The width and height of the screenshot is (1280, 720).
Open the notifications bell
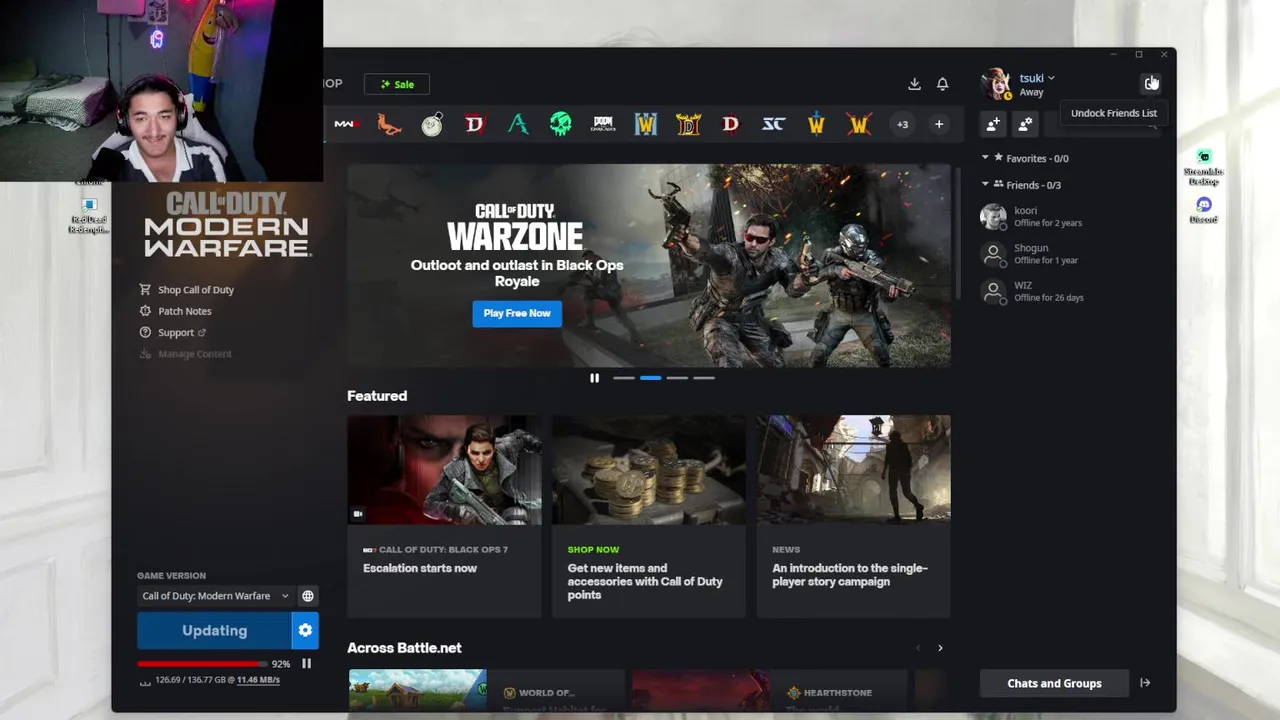[942, 84]
